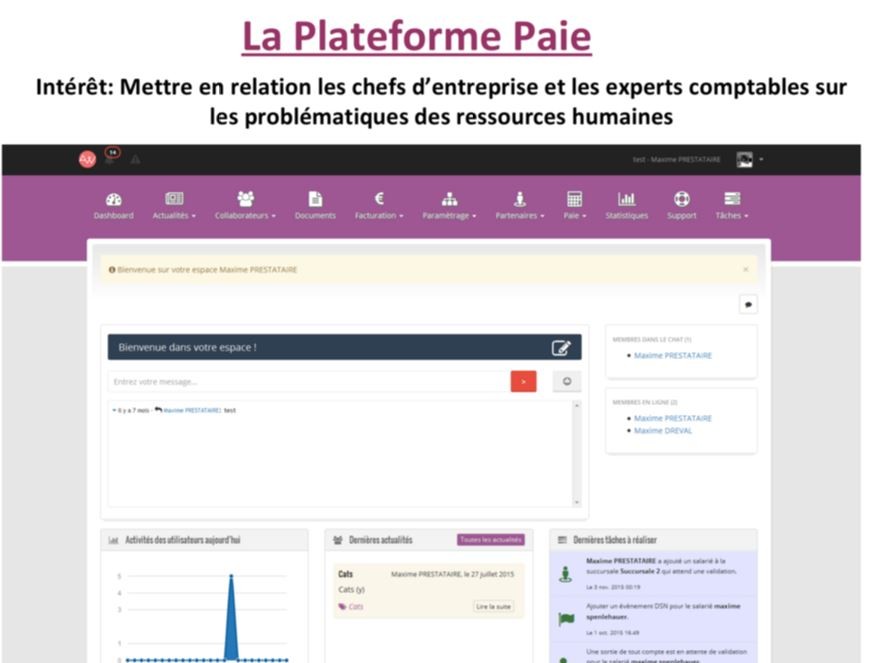Open the user account dropdown caret

761,160
